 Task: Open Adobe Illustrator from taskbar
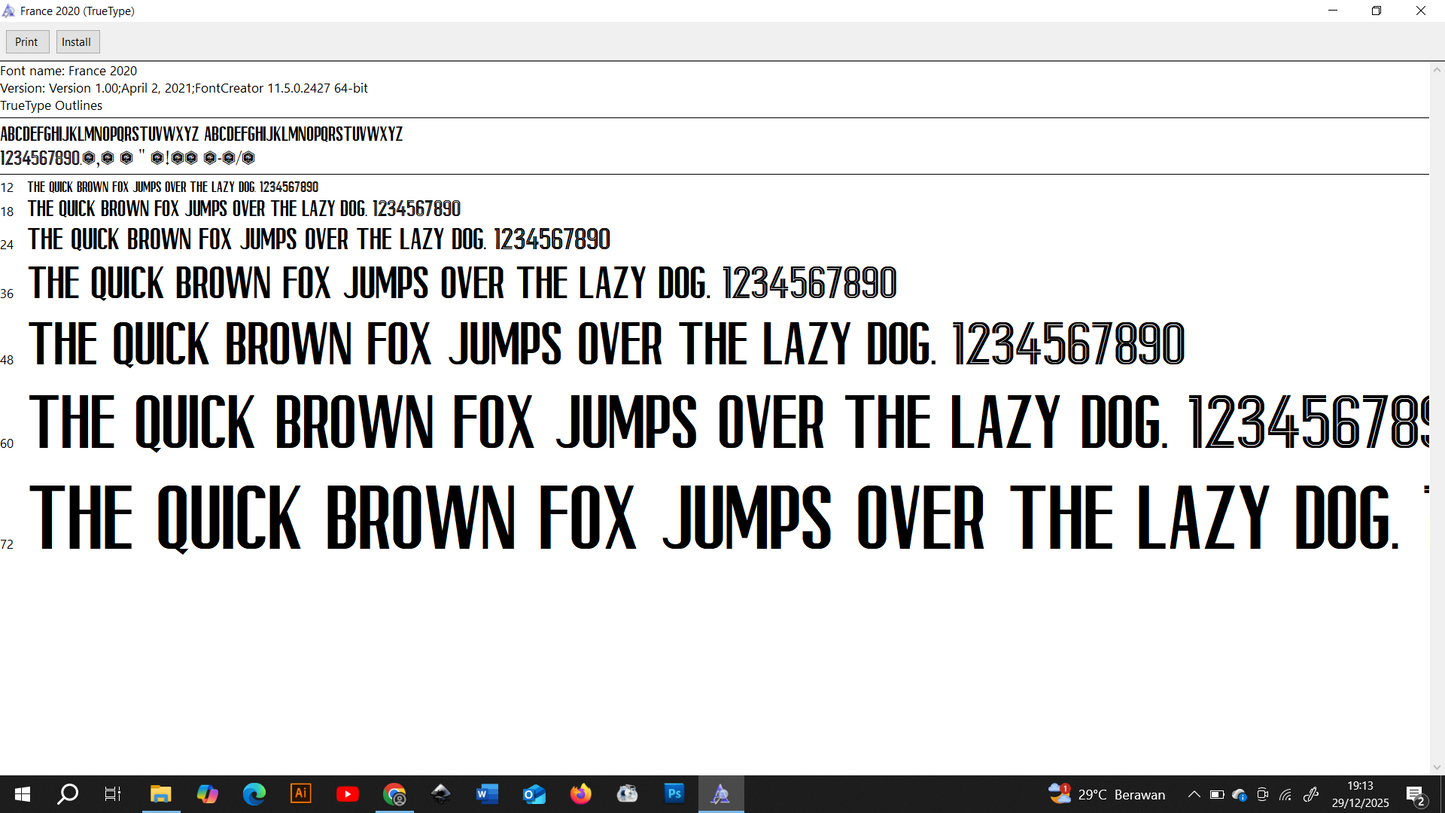[300, 794]
